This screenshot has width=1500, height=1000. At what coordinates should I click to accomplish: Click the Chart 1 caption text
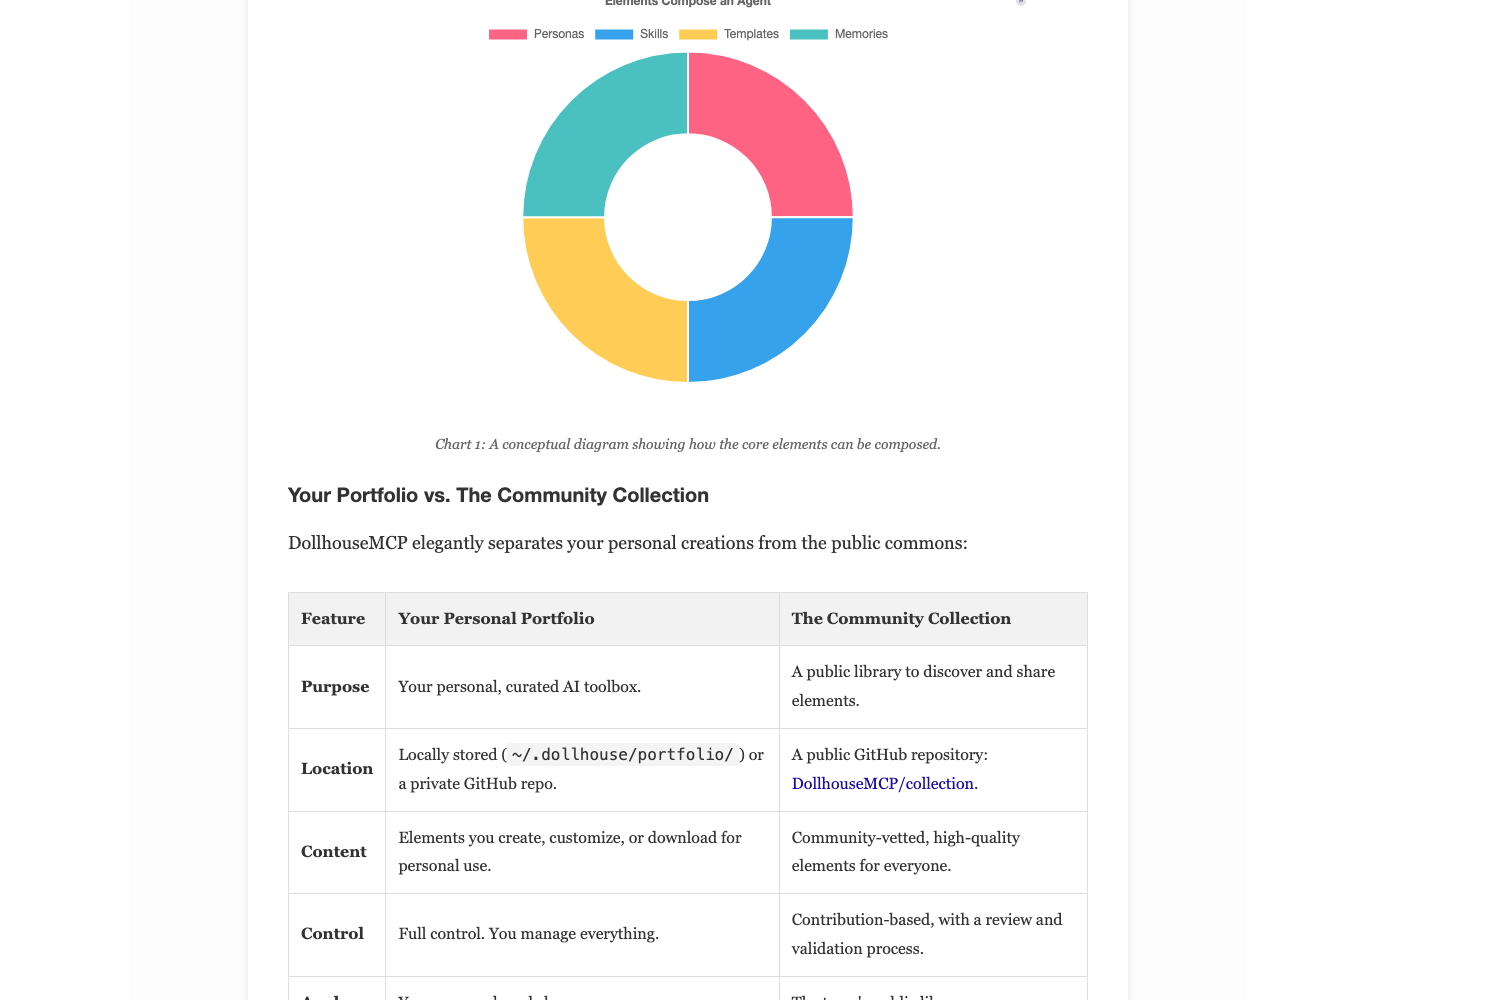pyautogui.click(x=688, y=444)
